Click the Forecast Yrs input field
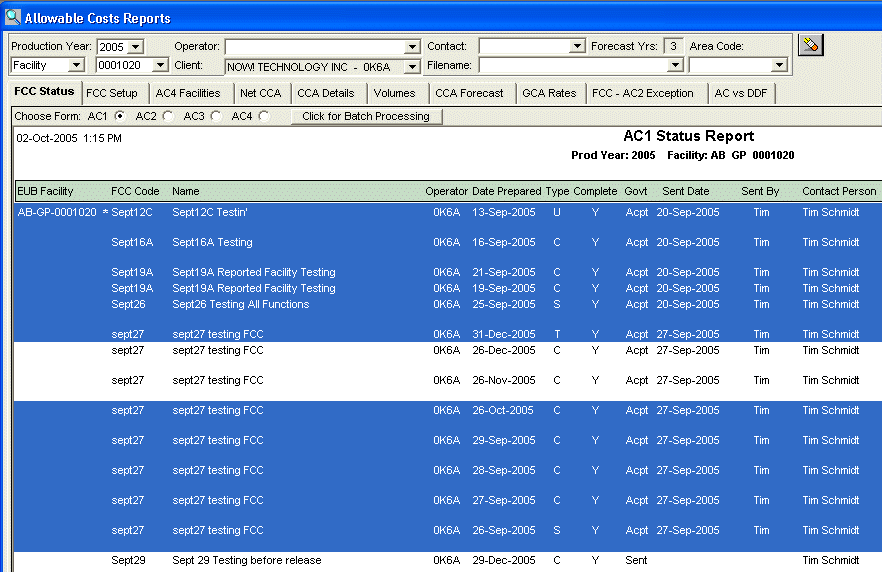Screen dimensions: 882x572 [674, 46]
